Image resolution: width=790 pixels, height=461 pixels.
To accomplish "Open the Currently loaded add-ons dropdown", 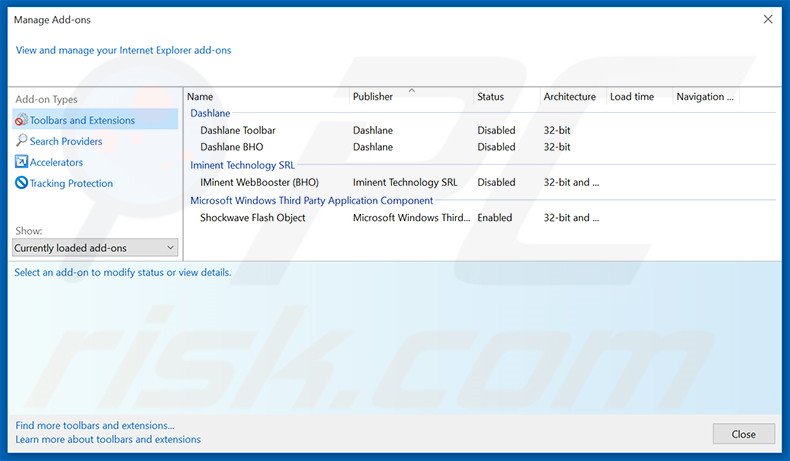I will point(95,248).
